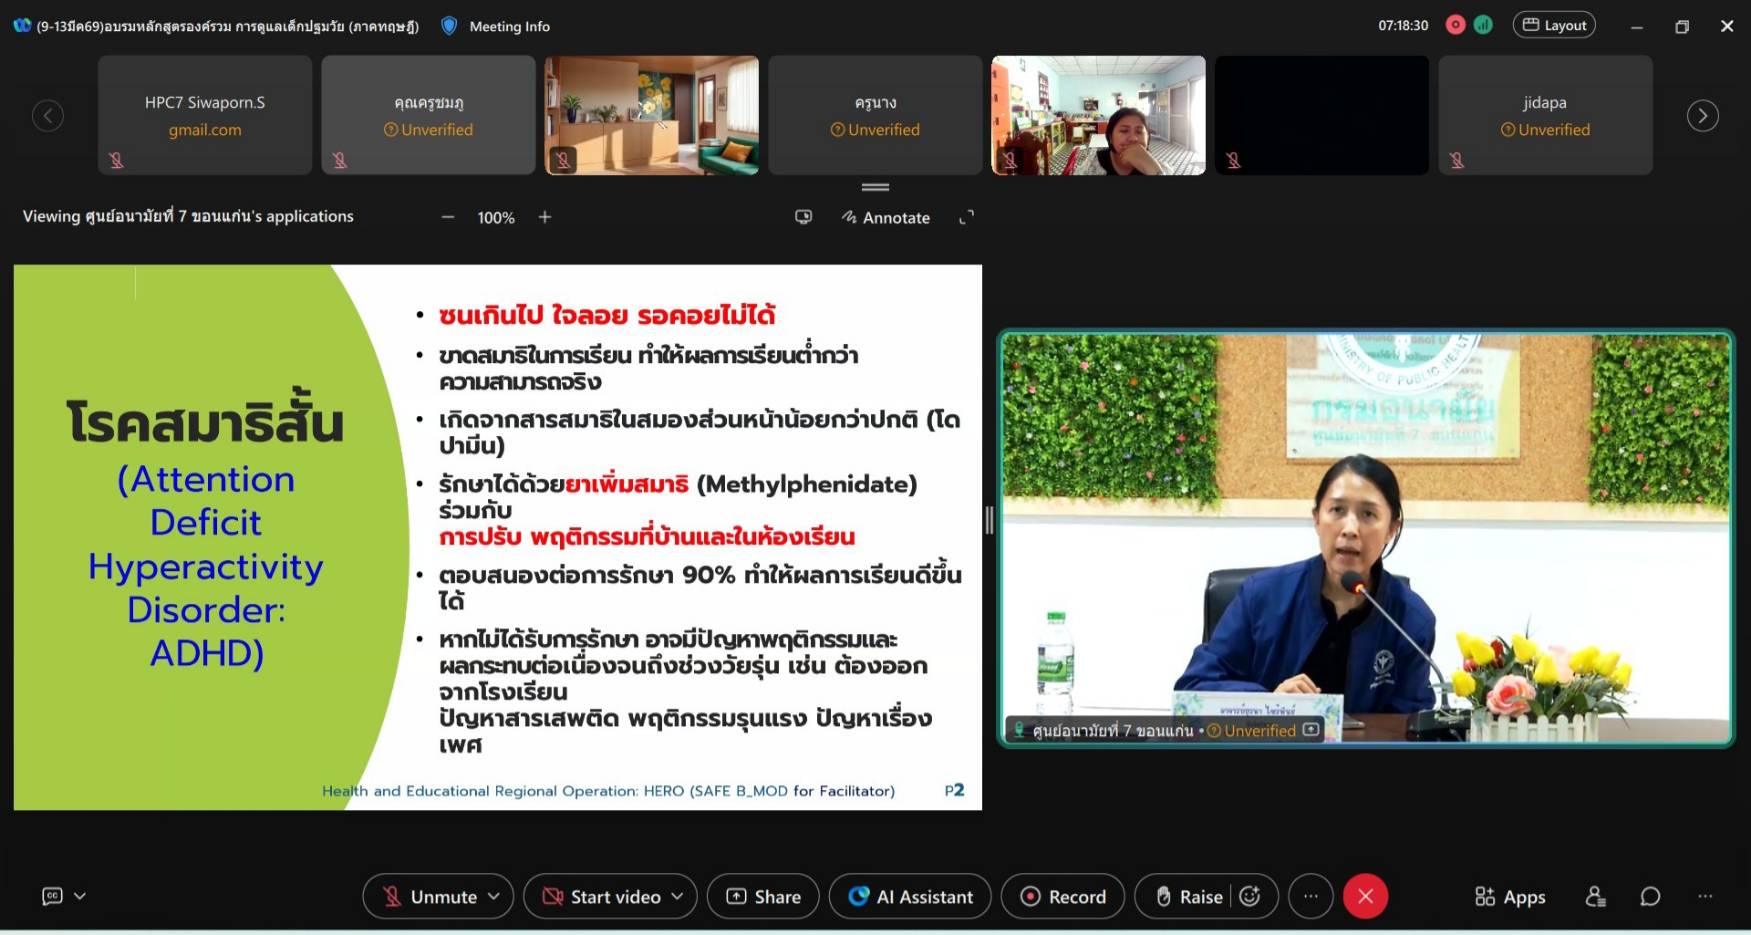Open the Layout menu
Image resolution: width=1751 pixels, height=935 pixels.
coord(1554,25)
